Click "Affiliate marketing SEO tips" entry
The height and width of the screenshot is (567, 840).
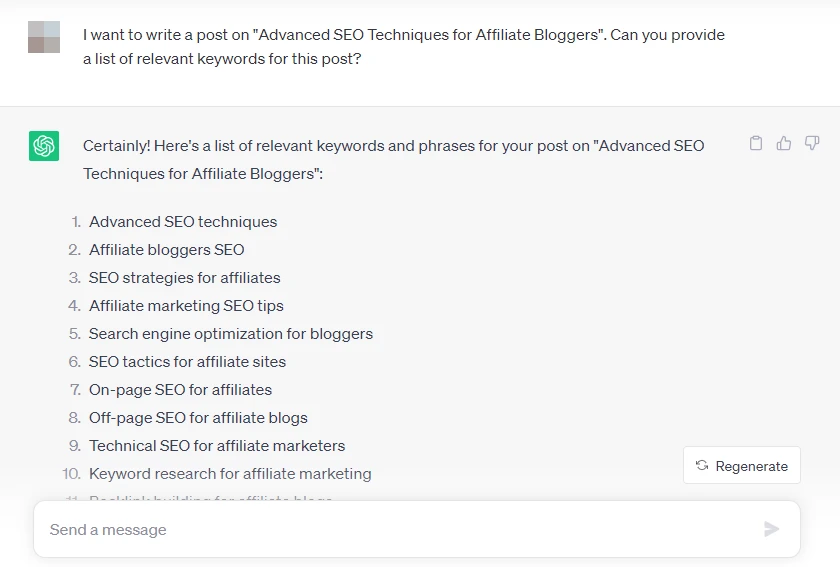point(186,306)
